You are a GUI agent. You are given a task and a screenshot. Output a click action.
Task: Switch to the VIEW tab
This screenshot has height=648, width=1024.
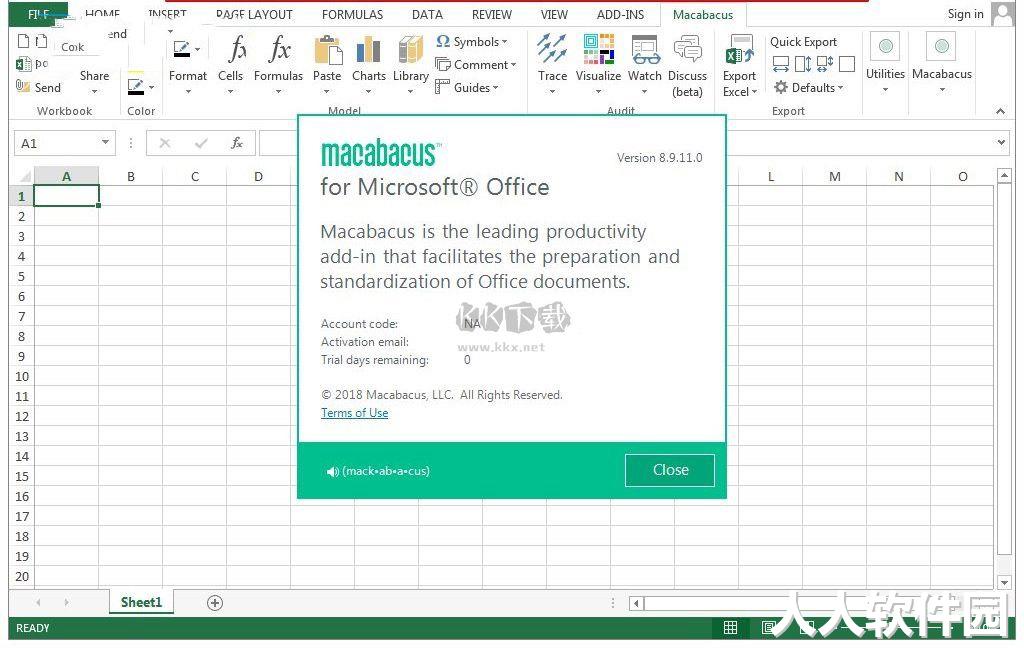point(554,14)
